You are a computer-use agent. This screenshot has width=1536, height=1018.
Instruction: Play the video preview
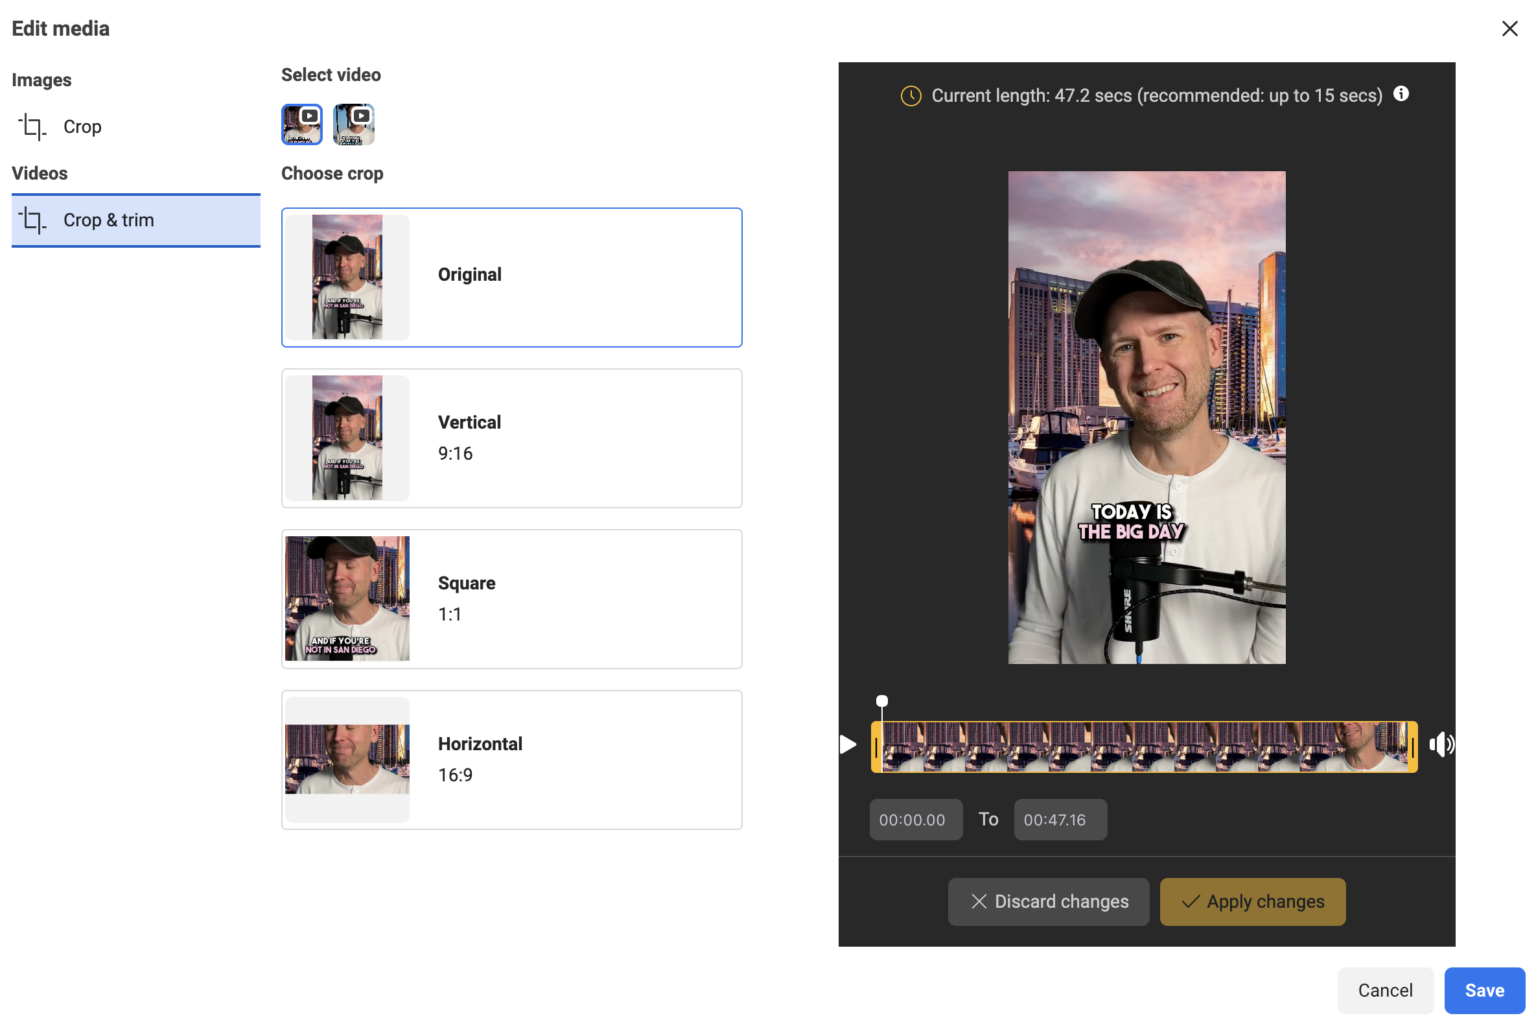click(x=847, y=744)
